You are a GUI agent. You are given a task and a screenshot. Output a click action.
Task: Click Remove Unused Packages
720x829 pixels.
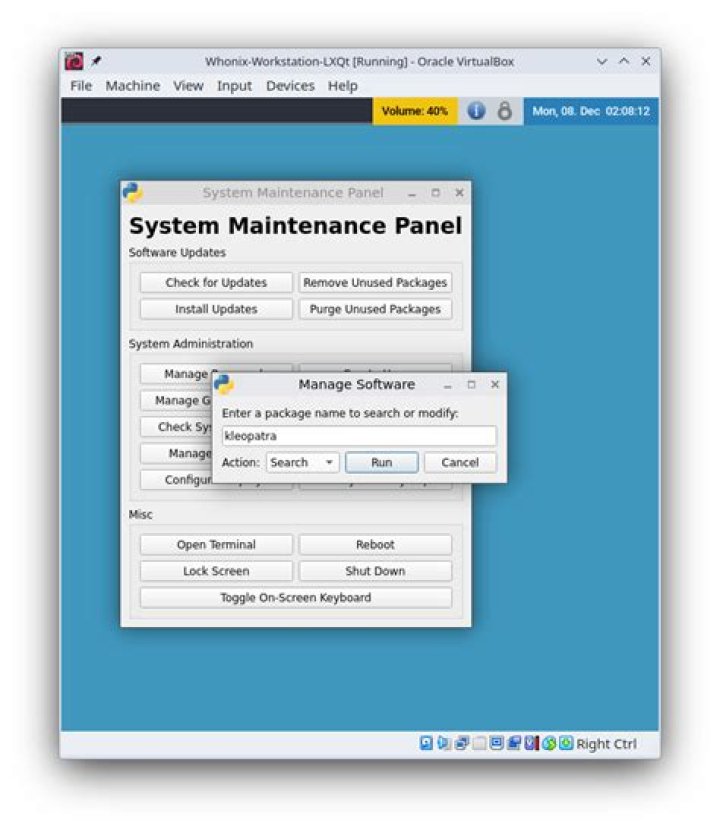(375, 283)
